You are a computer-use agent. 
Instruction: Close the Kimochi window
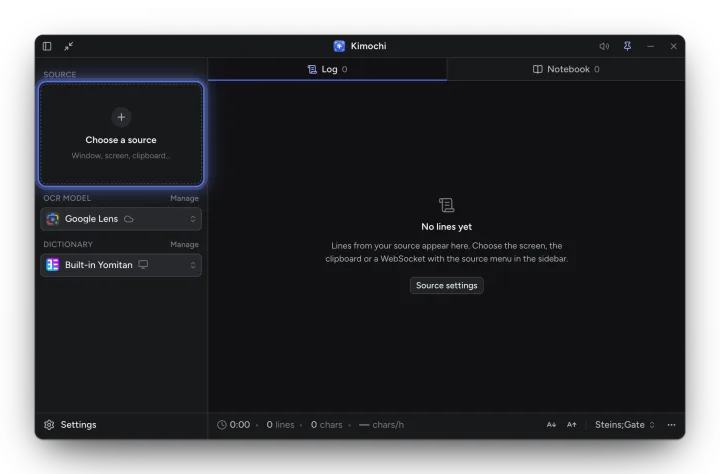pyautogui.click(x=674, y=46)
